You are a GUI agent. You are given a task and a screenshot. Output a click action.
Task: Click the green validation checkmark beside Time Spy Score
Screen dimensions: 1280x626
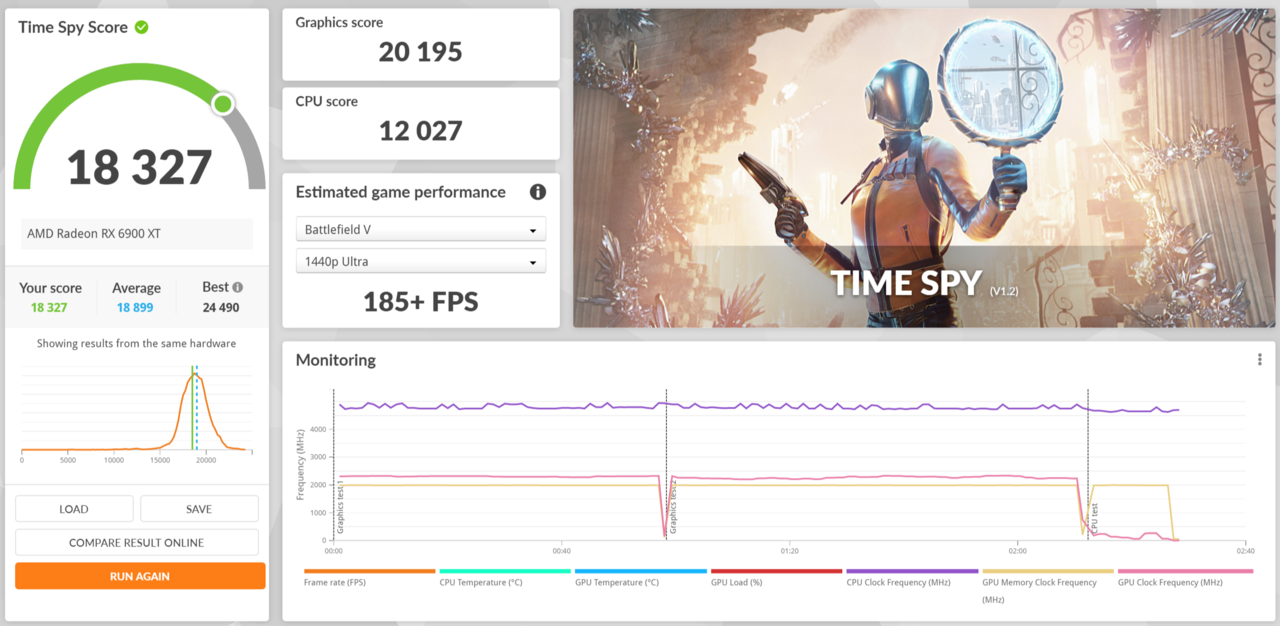[142, 27]
